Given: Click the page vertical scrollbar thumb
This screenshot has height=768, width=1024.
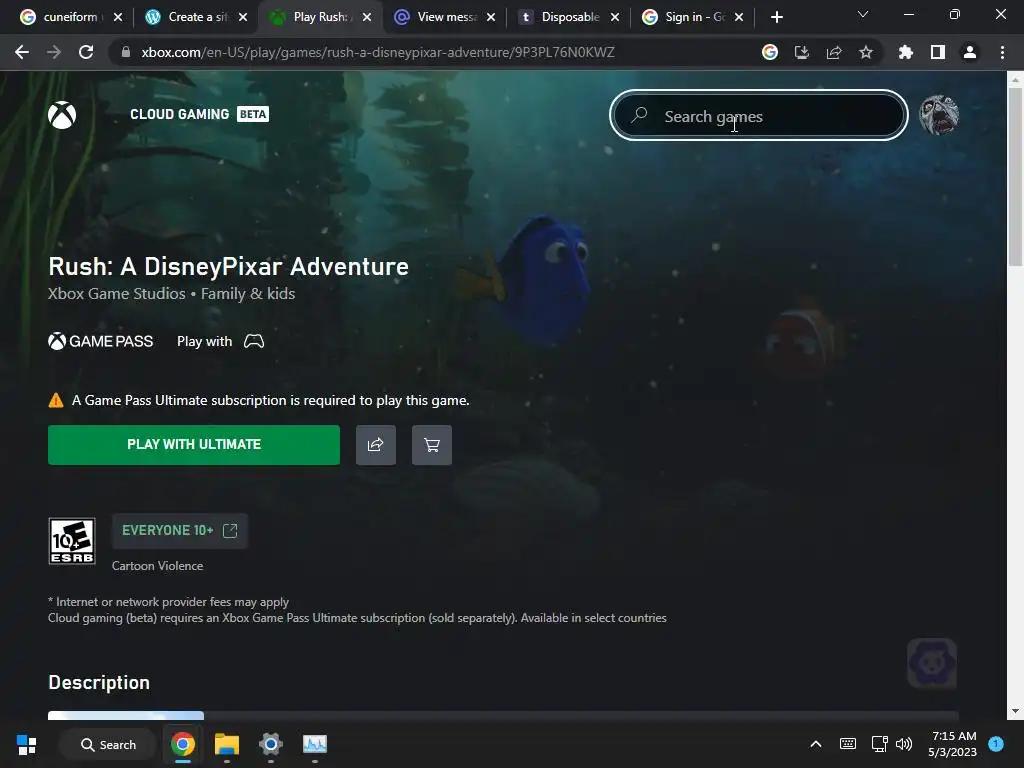Looking at the screenshot, I should click(x=1015, y=176).
